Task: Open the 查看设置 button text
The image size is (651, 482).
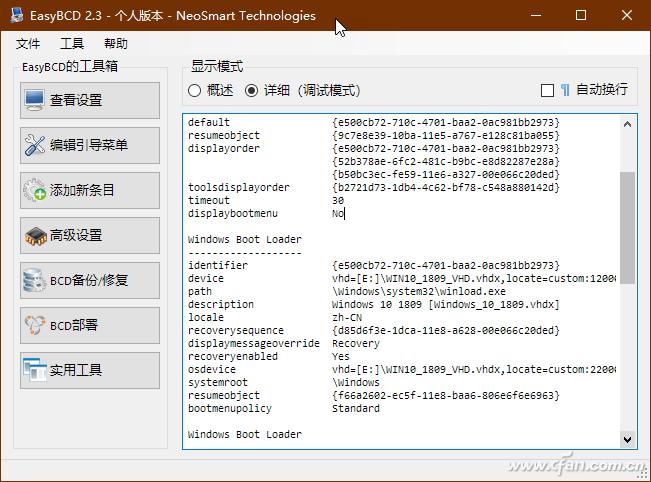Action: tap(76, 100)
